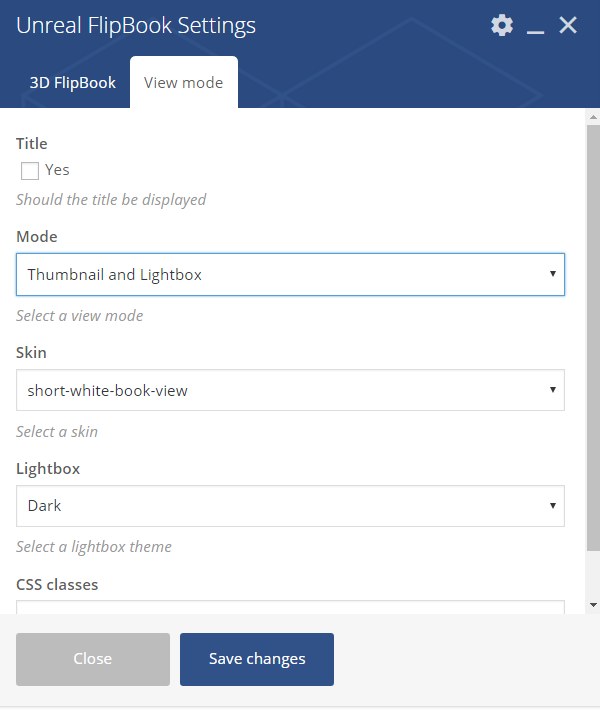
Task: Click the Close button
Action: click(x=93, y=659)
